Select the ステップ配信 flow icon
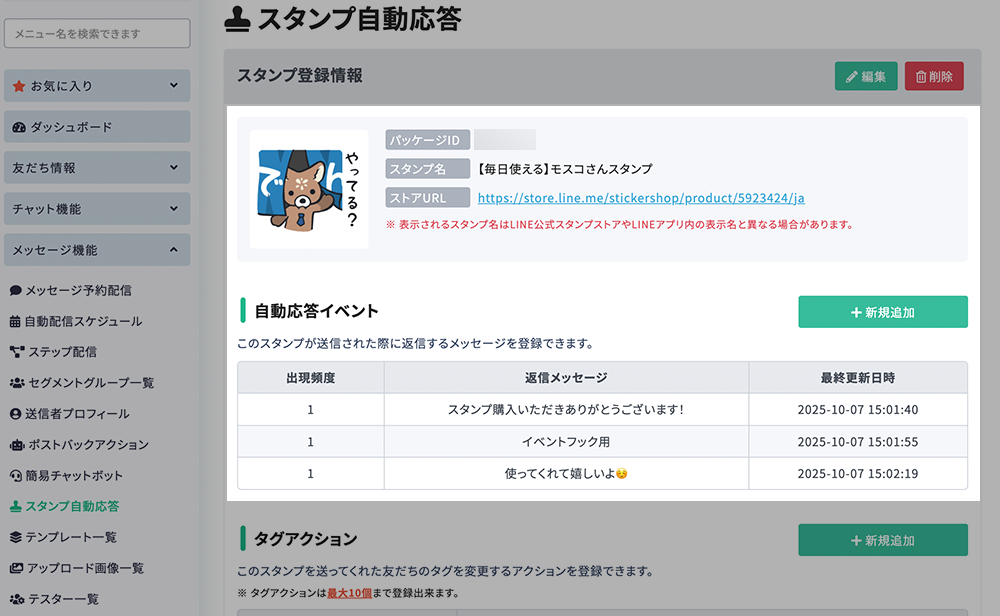Screen dimensions: 1000x616 16,352
